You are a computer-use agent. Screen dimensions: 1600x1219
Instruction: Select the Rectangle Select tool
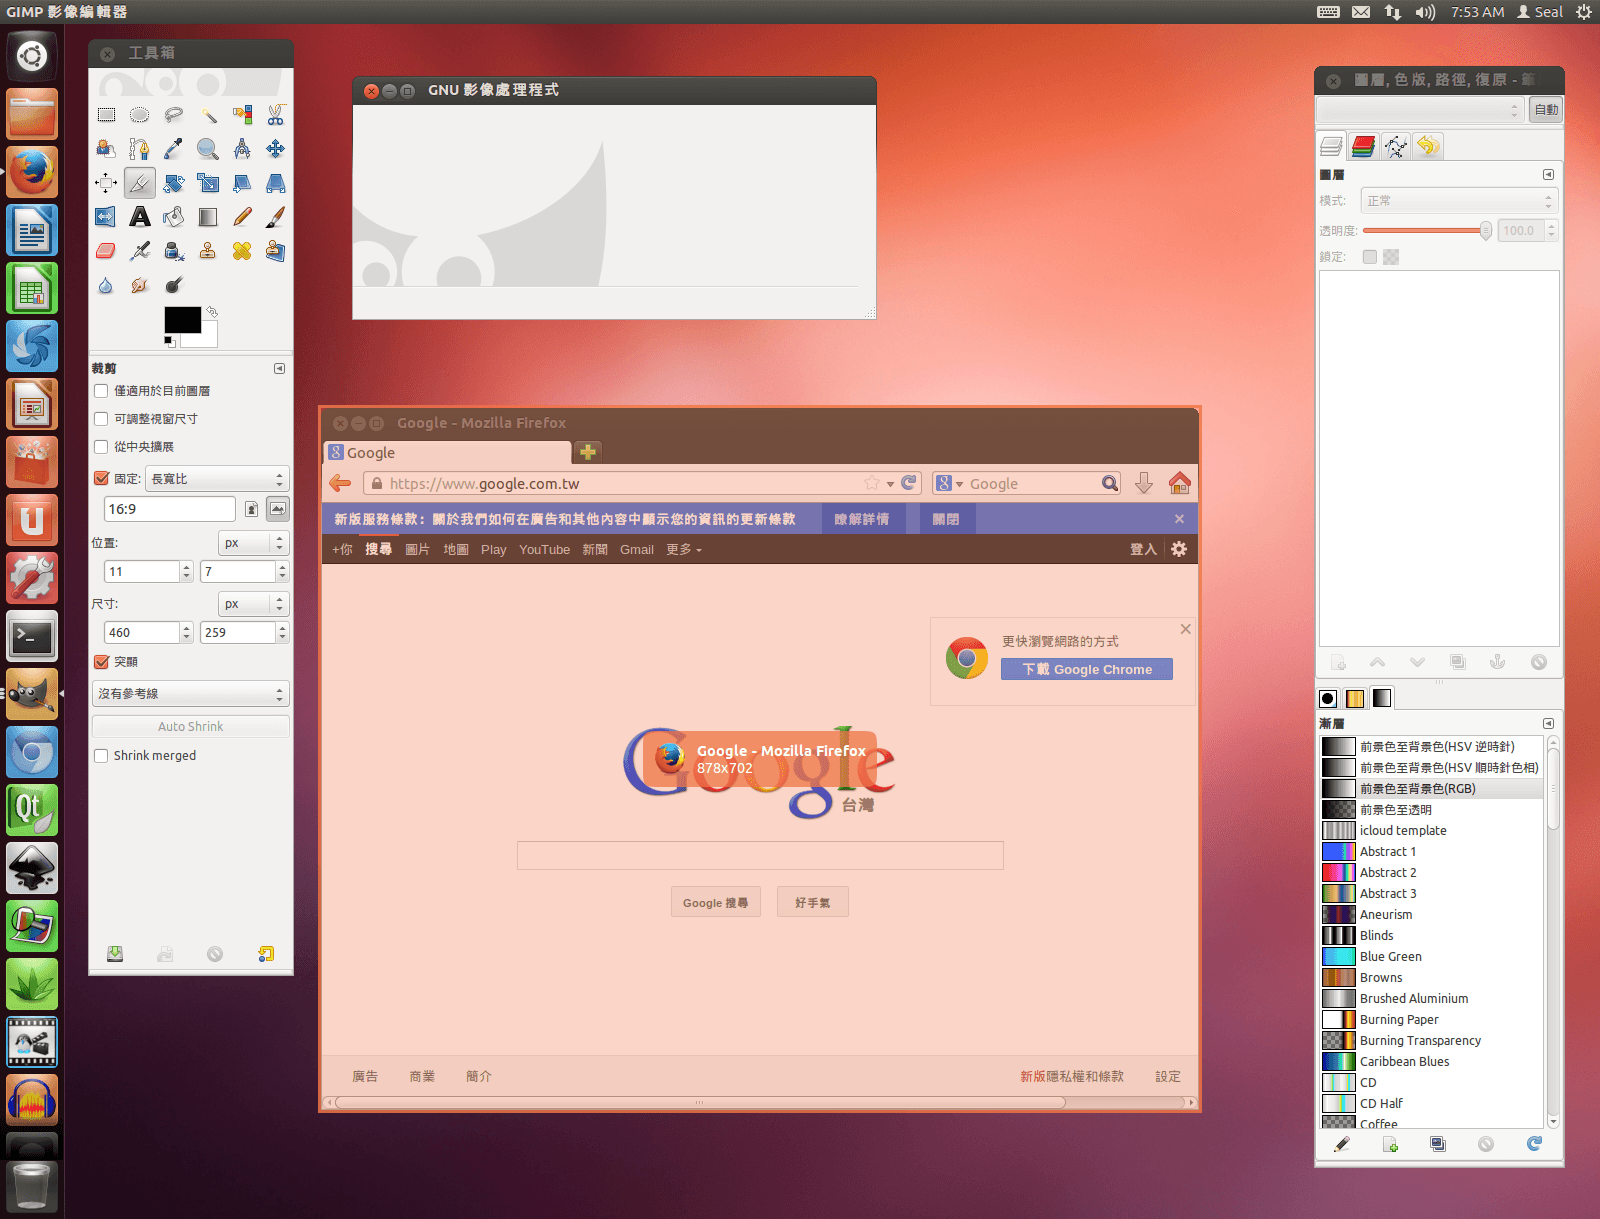point(106,115)
